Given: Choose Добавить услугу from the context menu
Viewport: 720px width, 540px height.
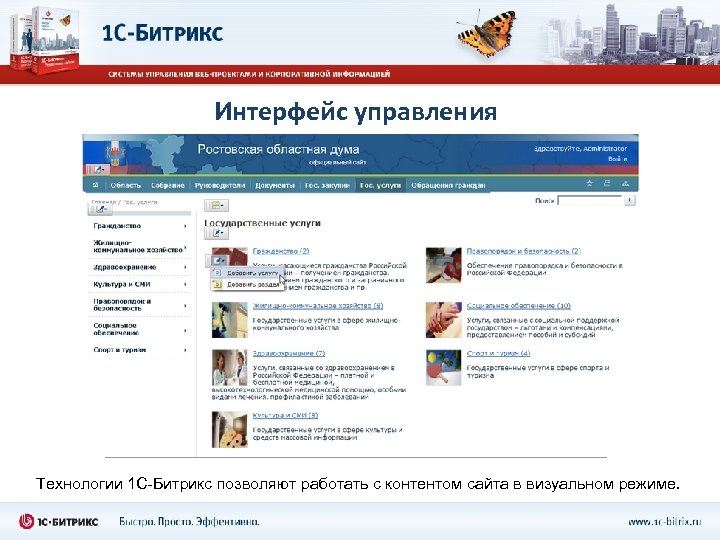Looking at the screenshot, I should tap(247, 273).
